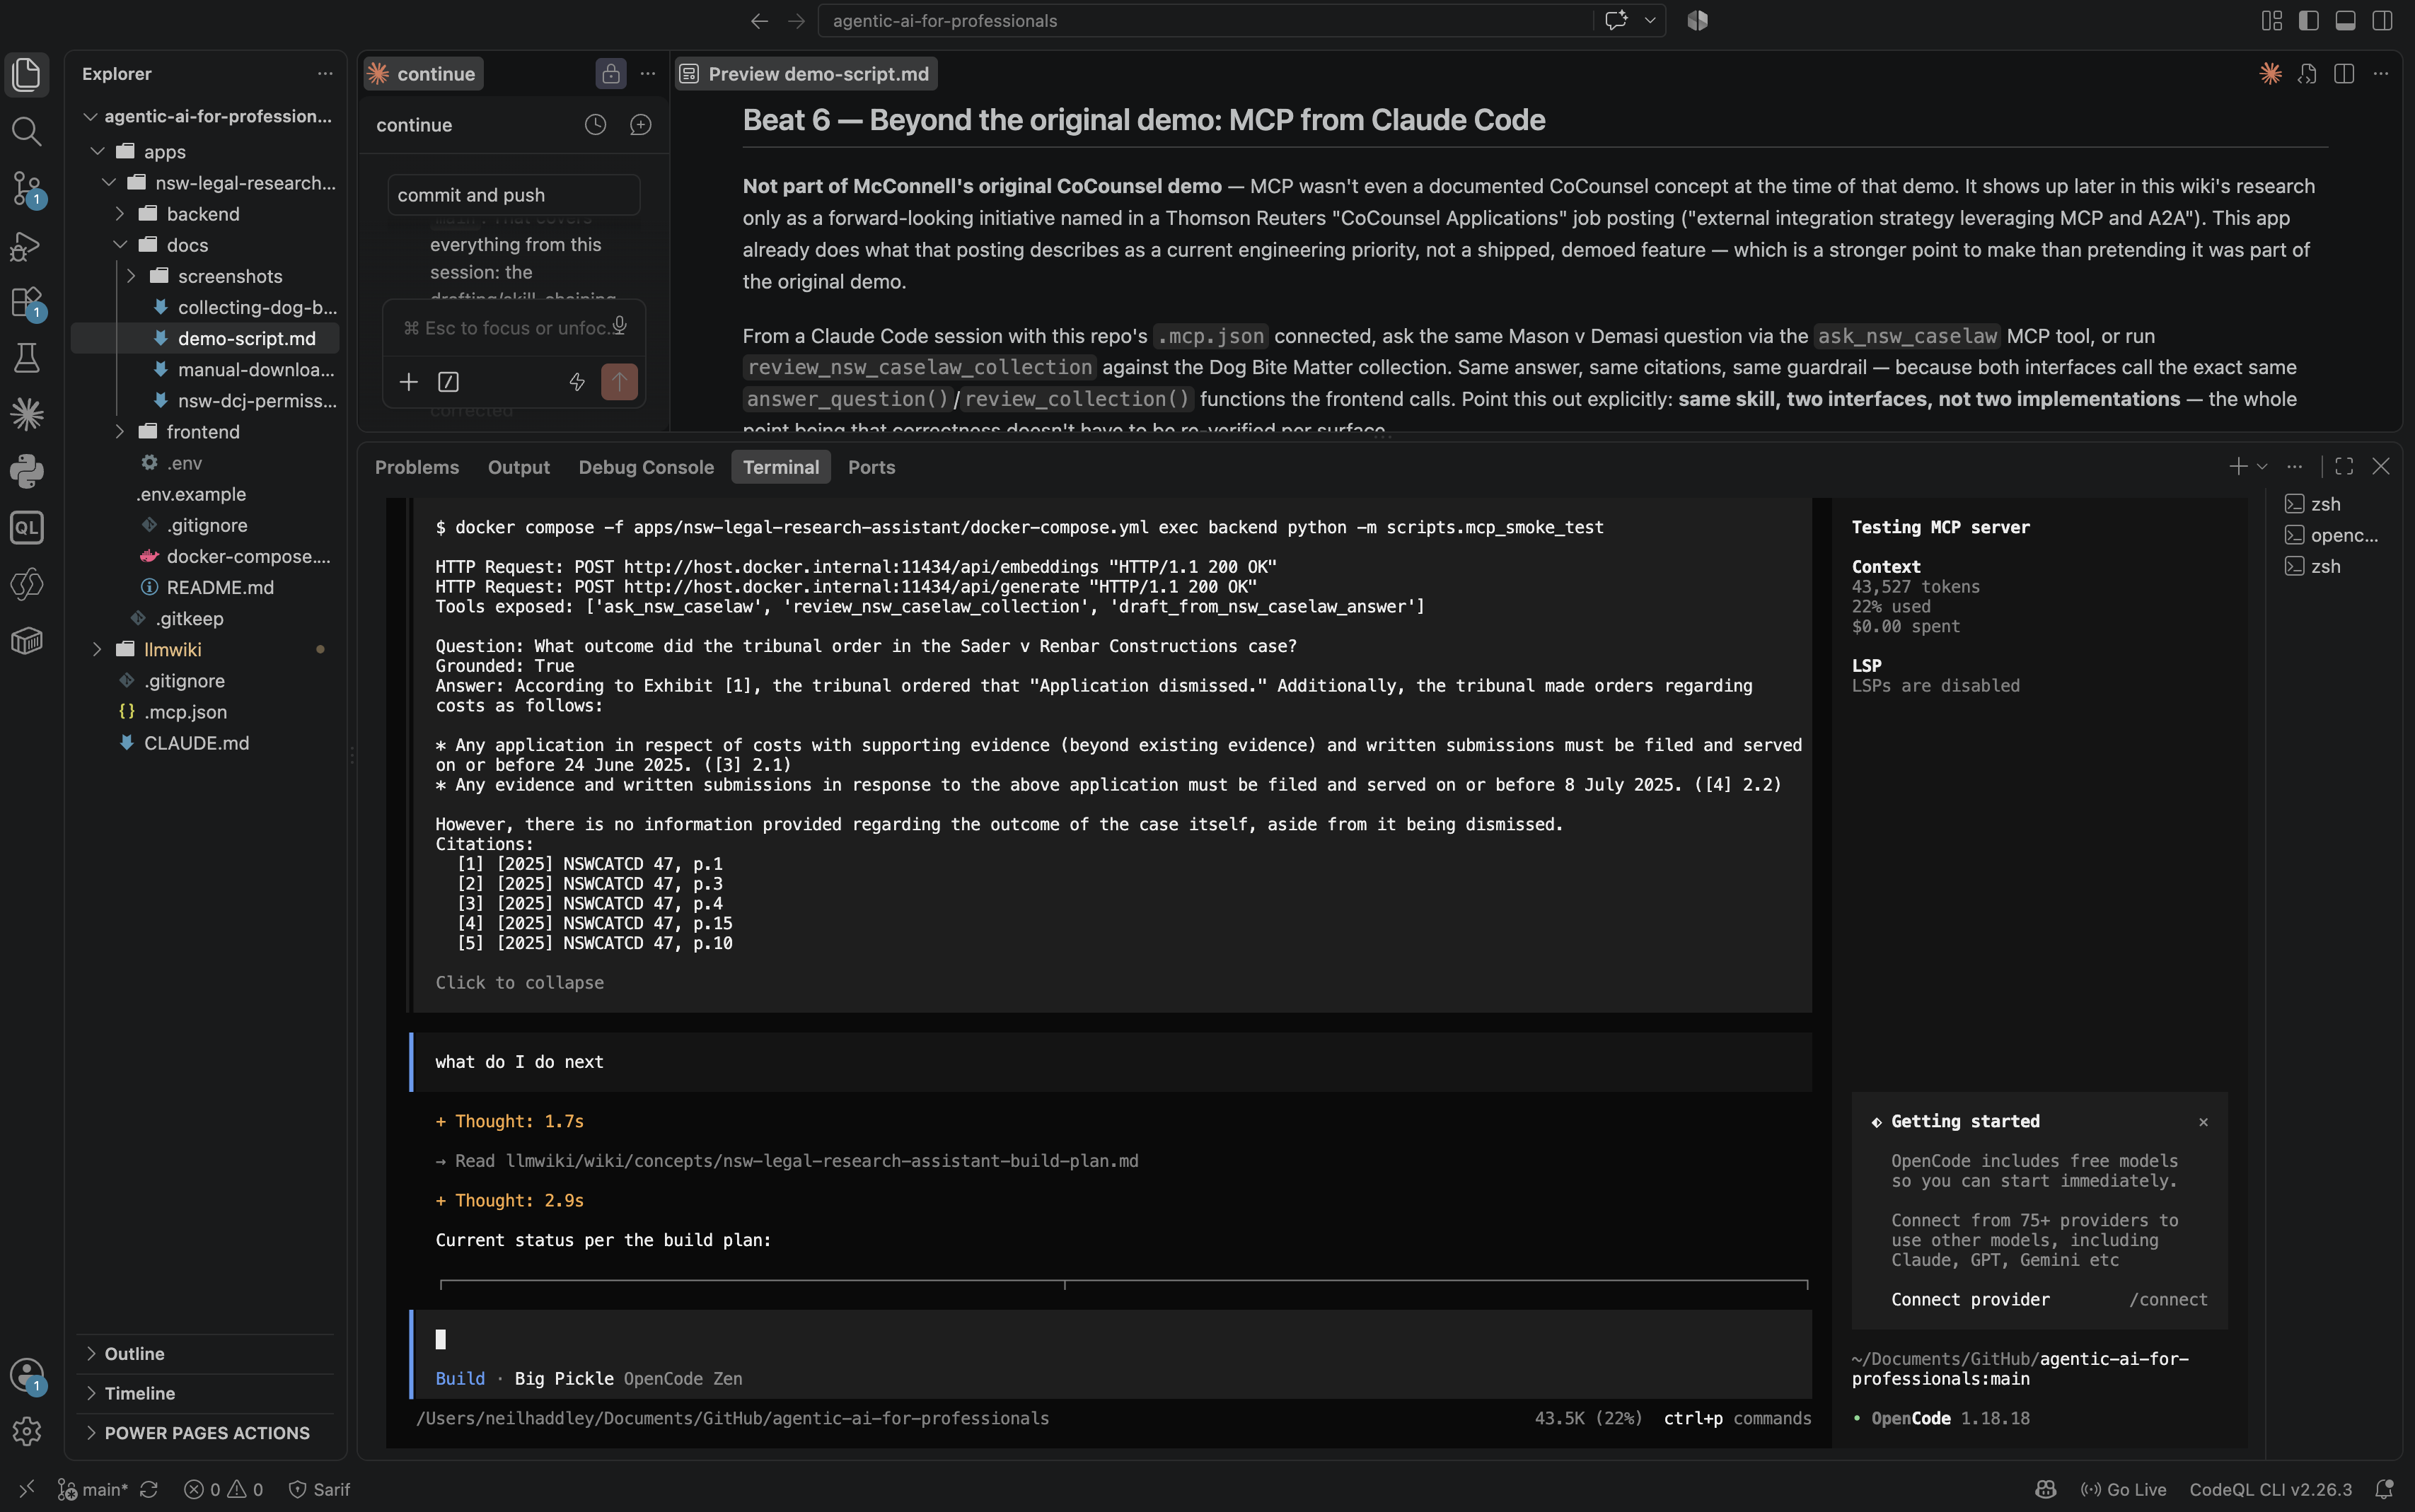Screen dimensions: 2415x1512
Task: Add an attachment with the plus icon
Action: 408,382
